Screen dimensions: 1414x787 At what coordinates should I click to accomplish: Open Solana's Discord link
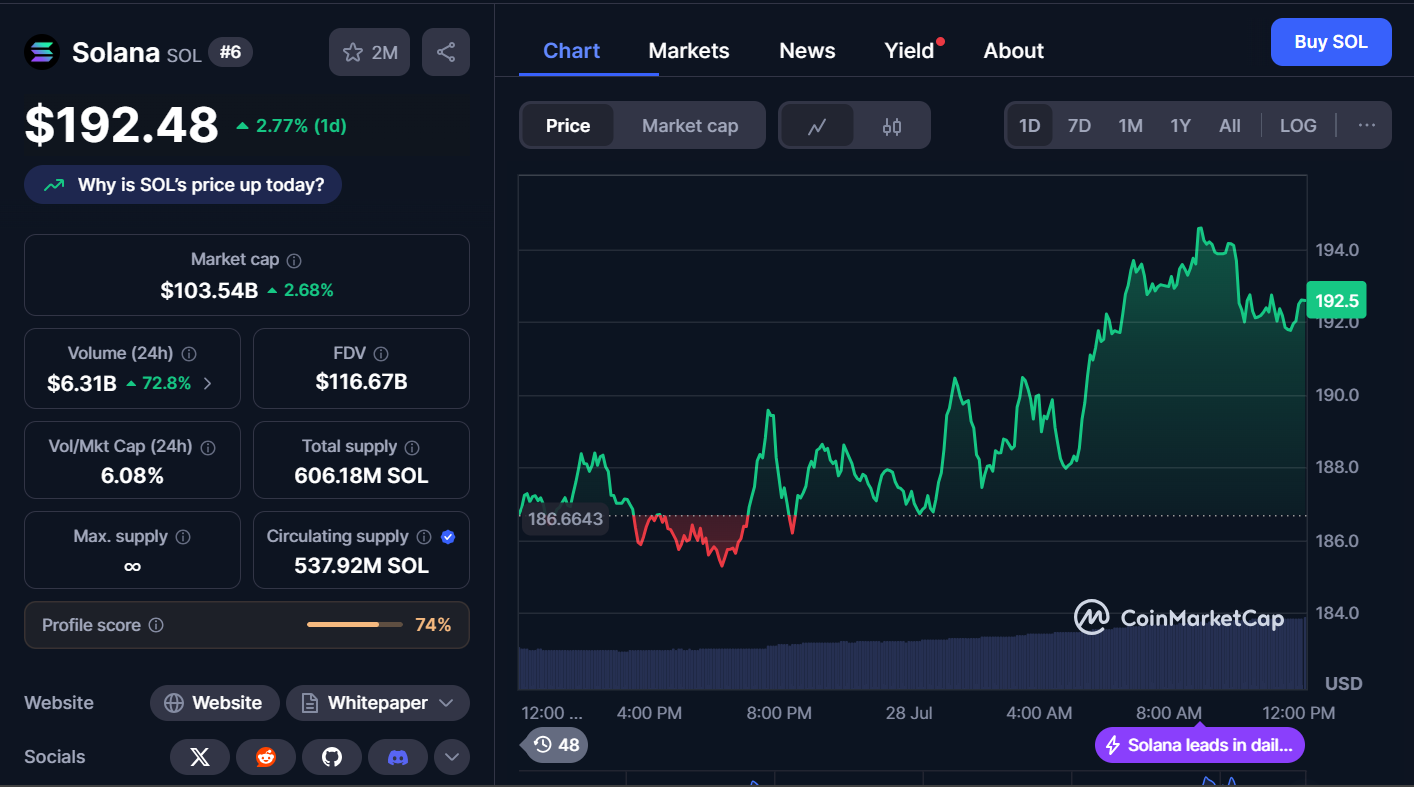(398, 757)
